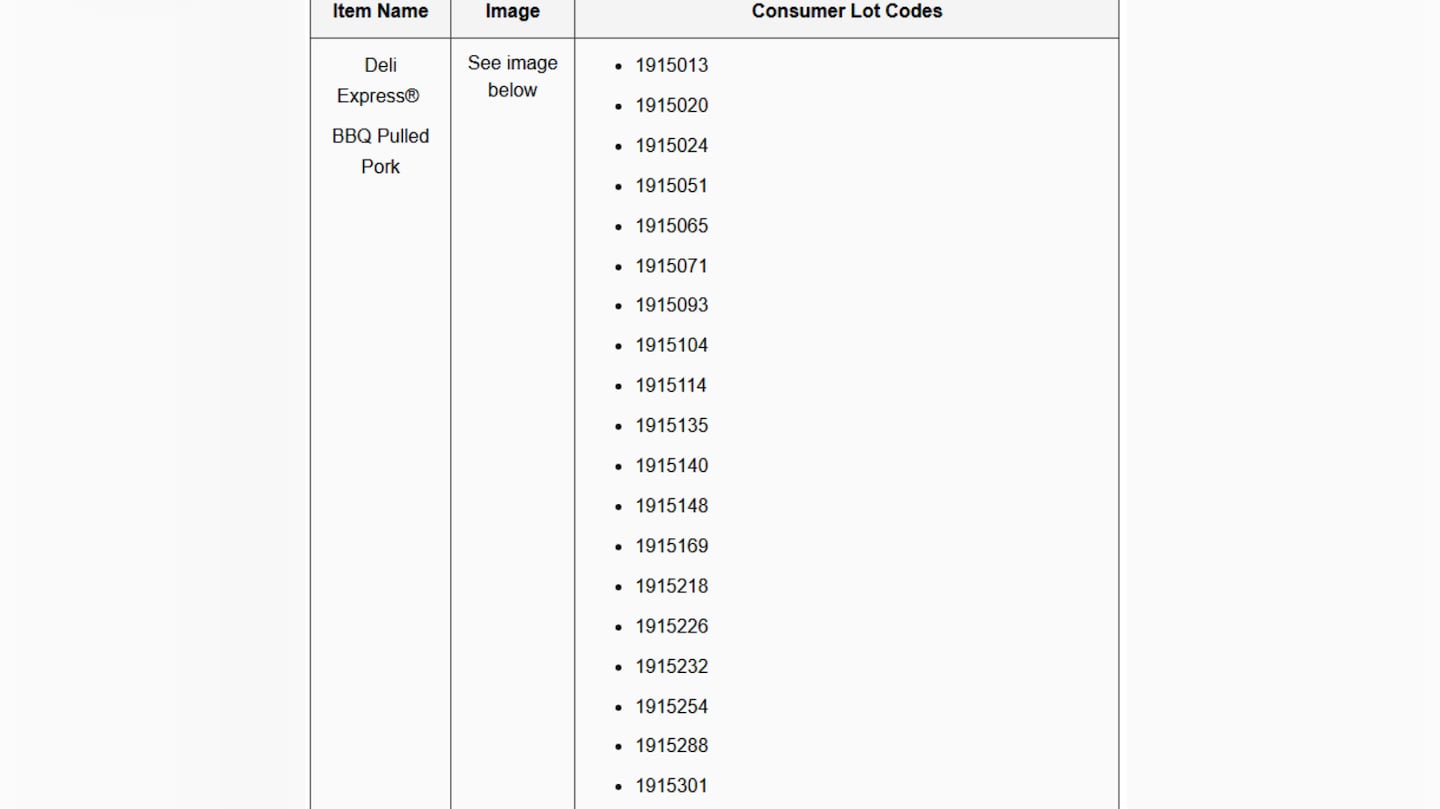Click lot code 1915104
This screenshot has width=1440, height=809.
pyautogui.click(x=671, y=345)
